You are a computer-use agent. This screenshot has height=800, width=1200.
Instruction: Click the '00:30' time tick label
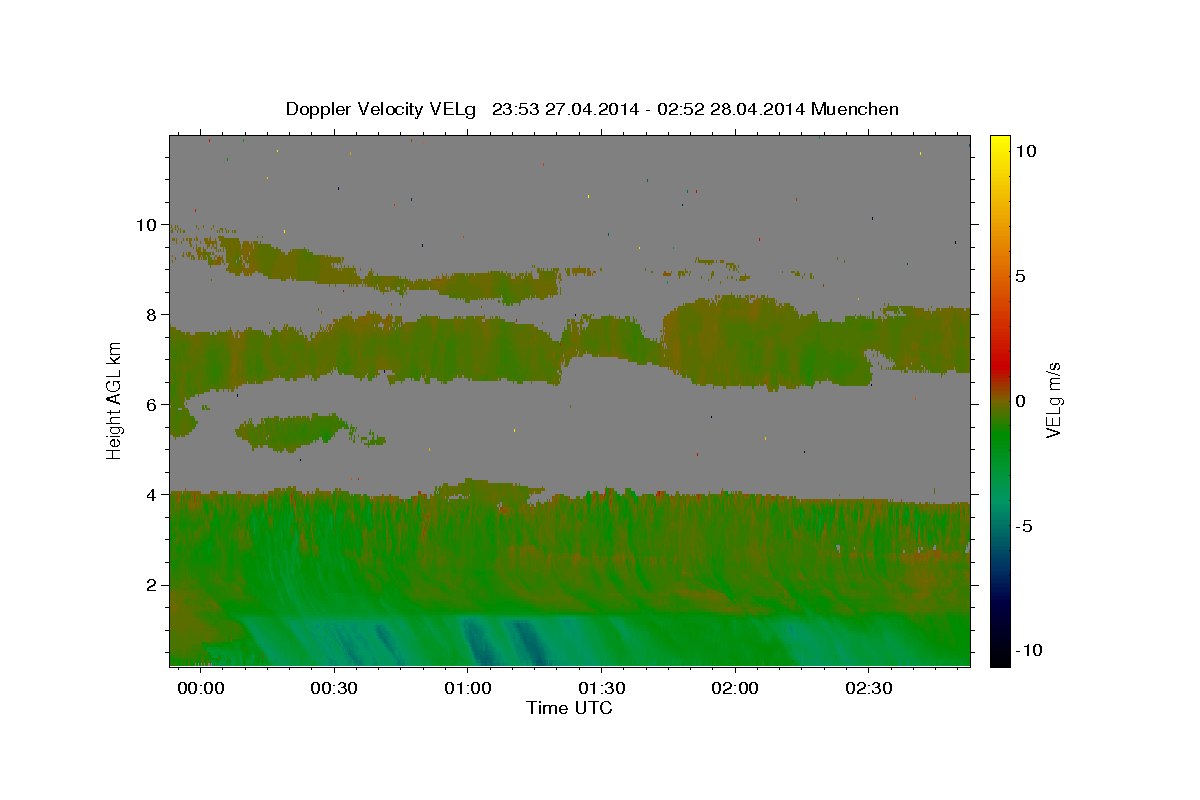pyautogui.click(x=333, y=689)
